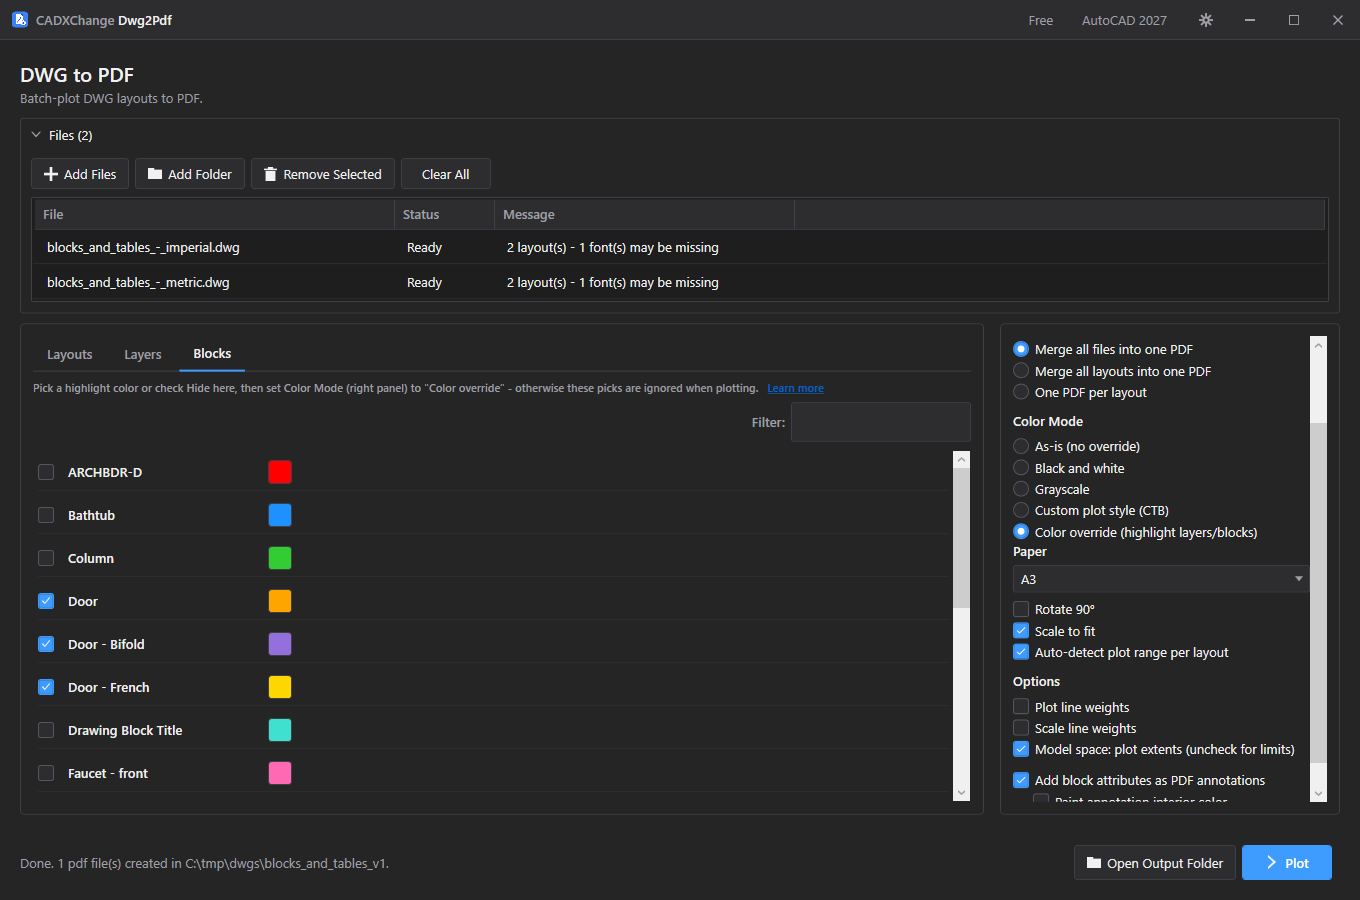Sort by the Message column header
1360x900 pixels.
(x=644, y=214)
